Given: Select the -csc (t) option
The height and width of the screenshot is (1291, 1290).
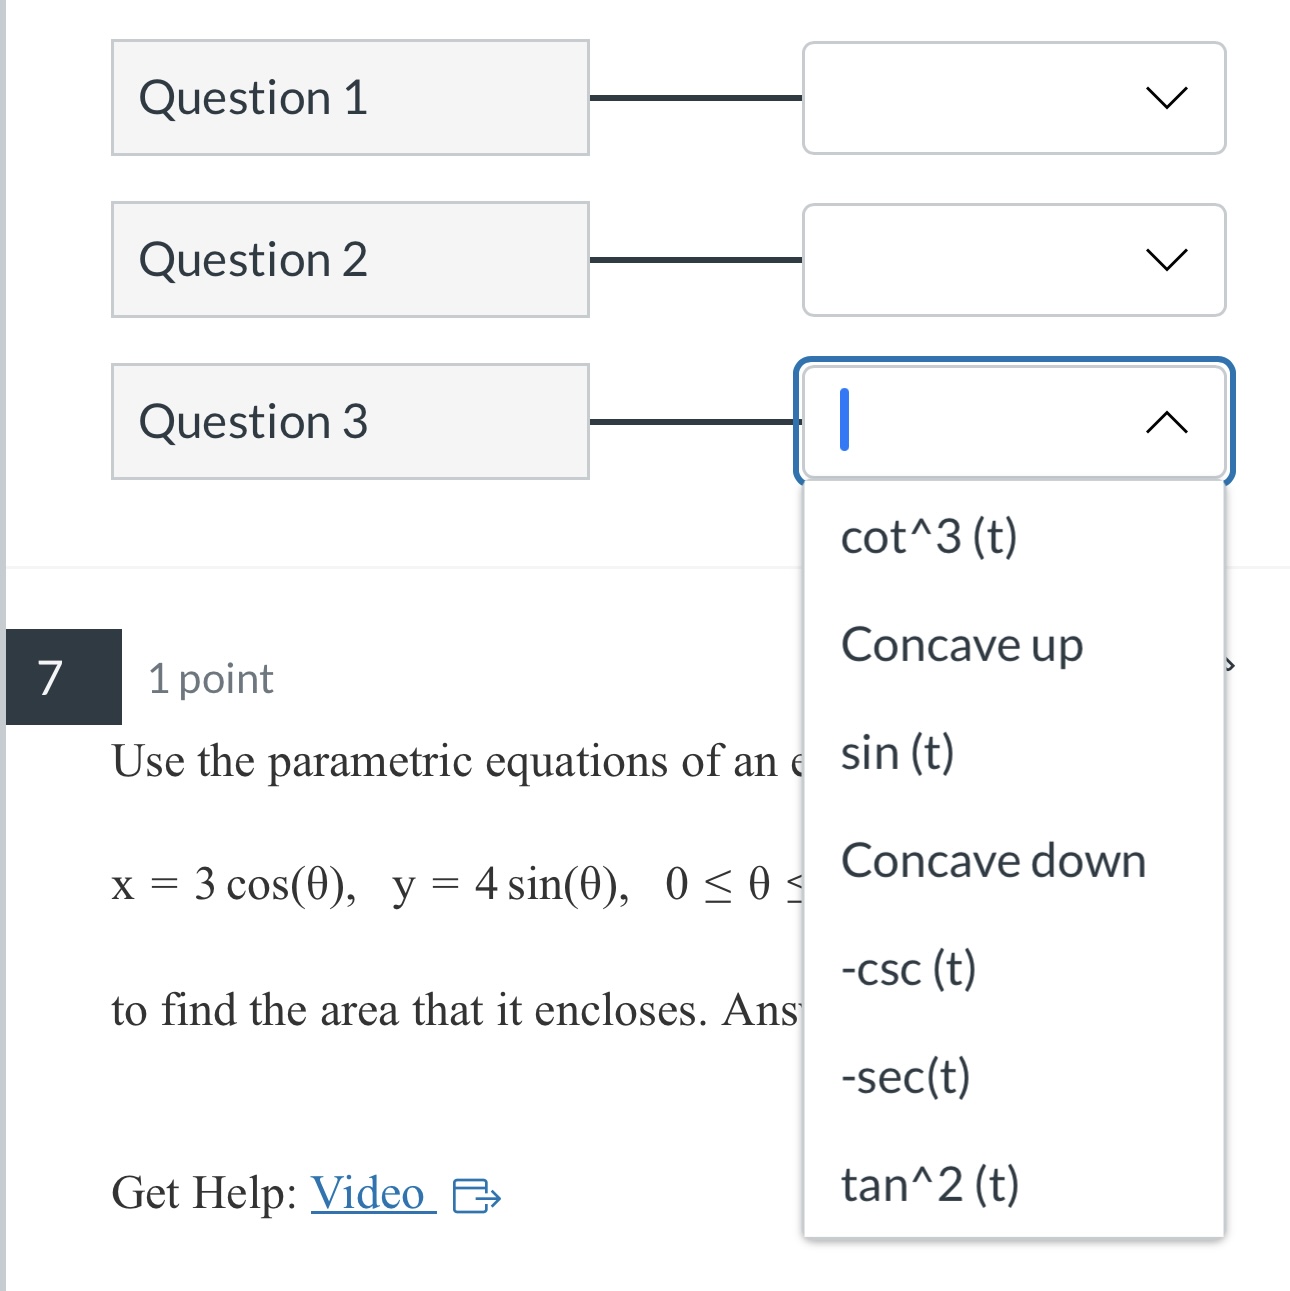Looking at the screenshot, I should point(909,969).
